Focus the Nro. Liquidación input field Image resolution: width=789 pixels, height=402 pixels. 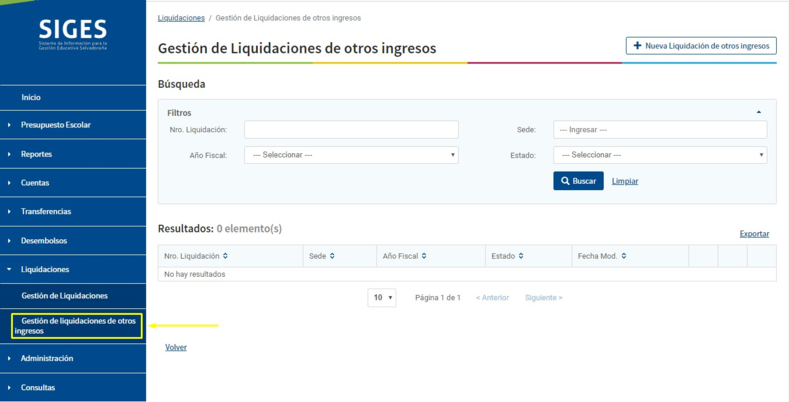351,130
